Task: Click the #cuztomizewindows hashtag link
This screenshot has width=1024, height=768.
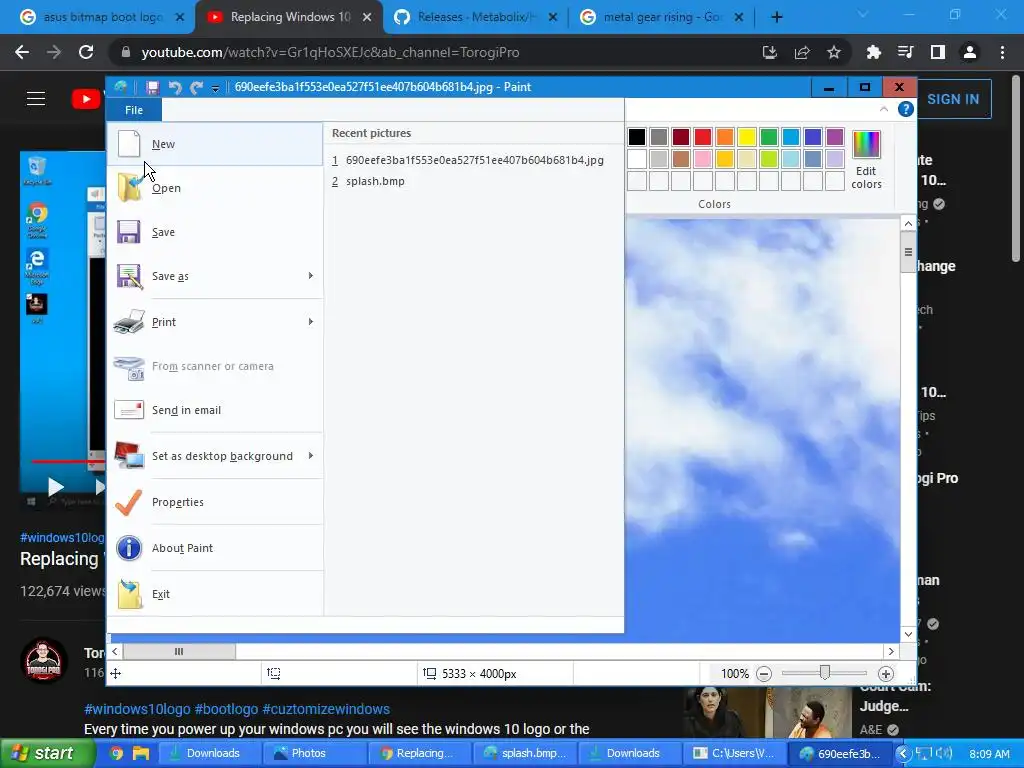Action: [x=326, y=709]
